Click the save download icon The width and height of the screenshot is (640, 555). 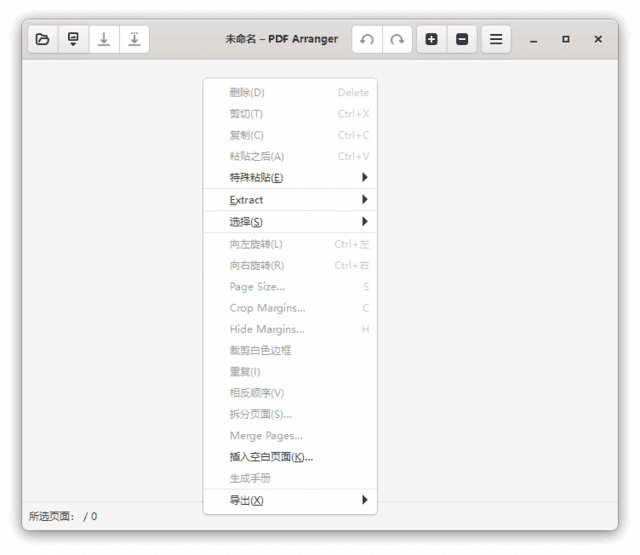[103, 39]
